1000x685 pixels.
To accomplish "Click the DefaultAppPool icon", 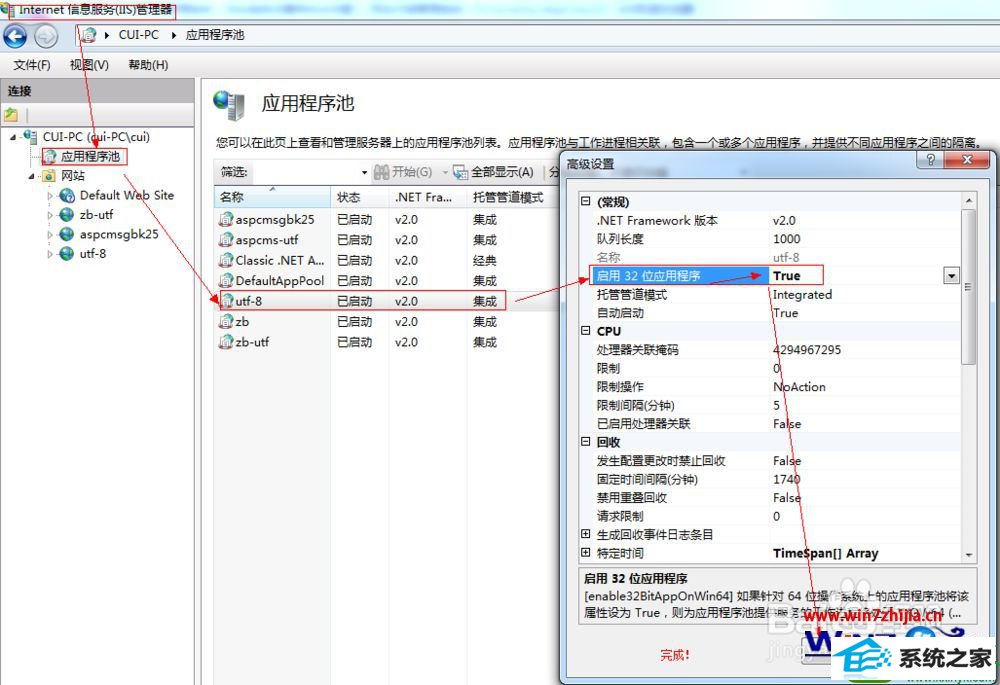I will [226, 281].
